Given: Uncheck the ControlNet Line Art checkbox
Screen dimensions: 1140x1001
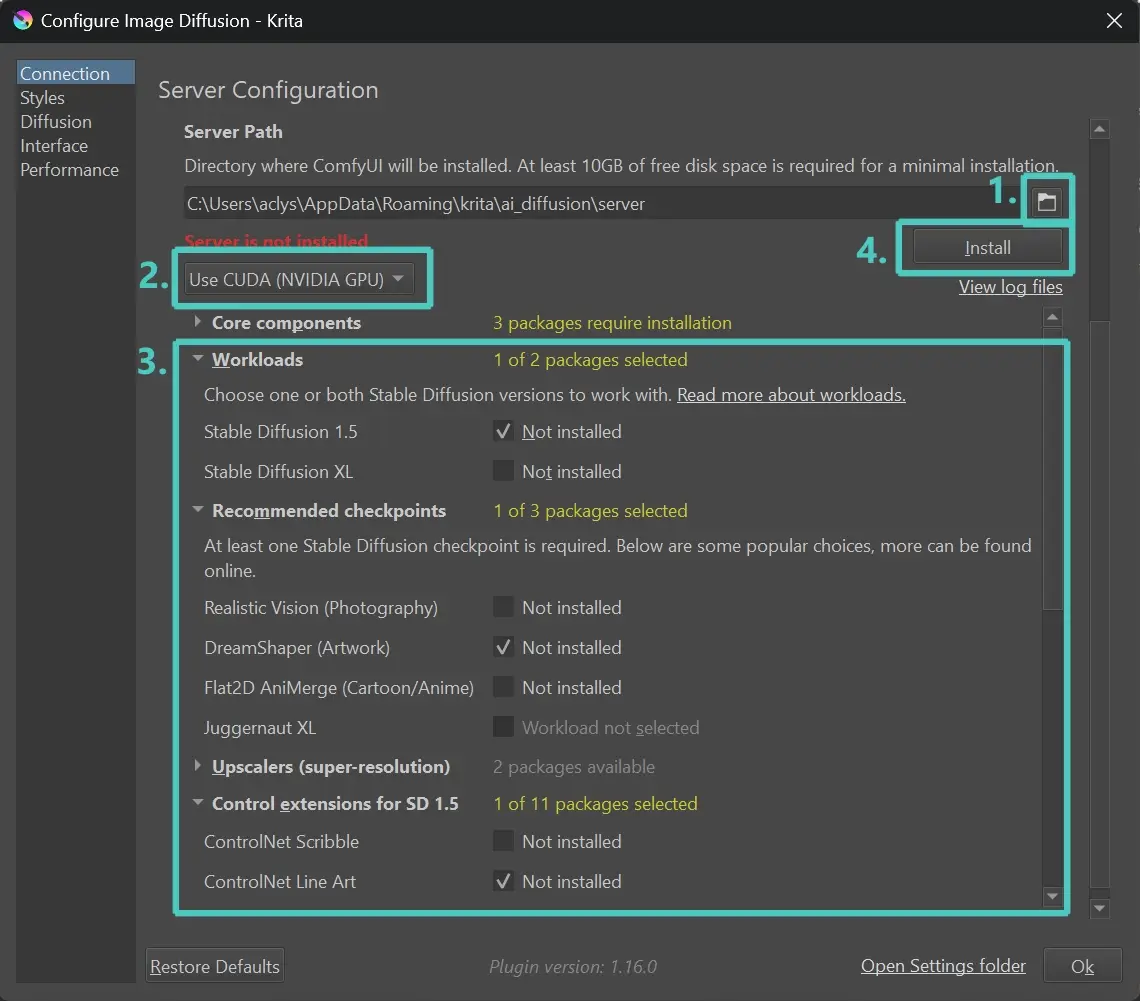Looking at the screenshot, I should click(503, 881).
